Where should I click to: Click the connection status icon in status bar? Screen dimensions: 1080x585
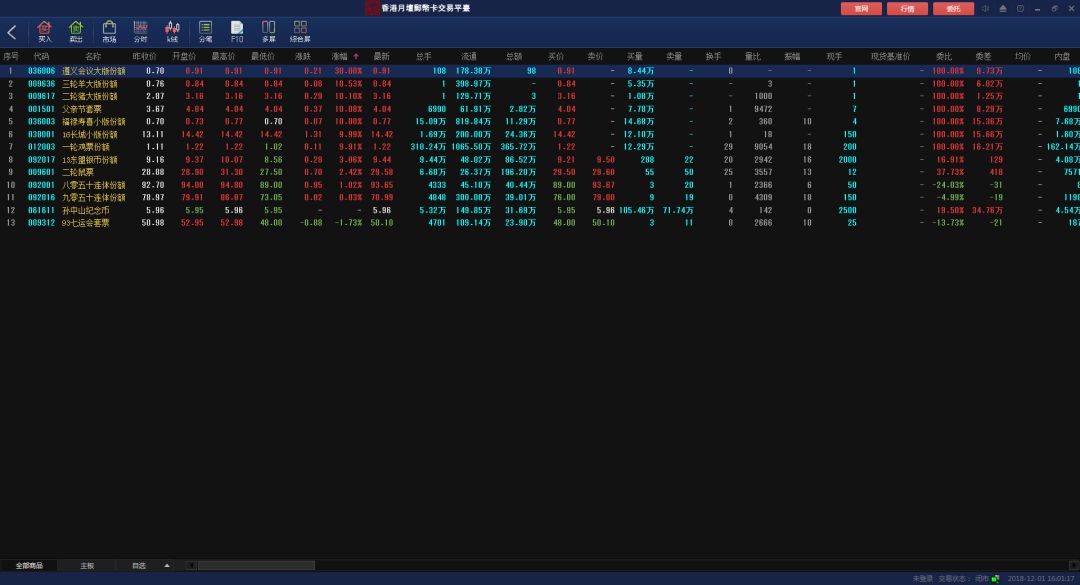click(x=995, y=579)
